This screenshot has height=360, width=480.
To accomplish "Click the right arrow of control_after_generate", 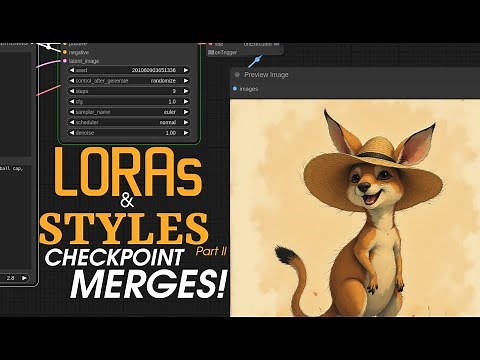I will coord(186,81).
